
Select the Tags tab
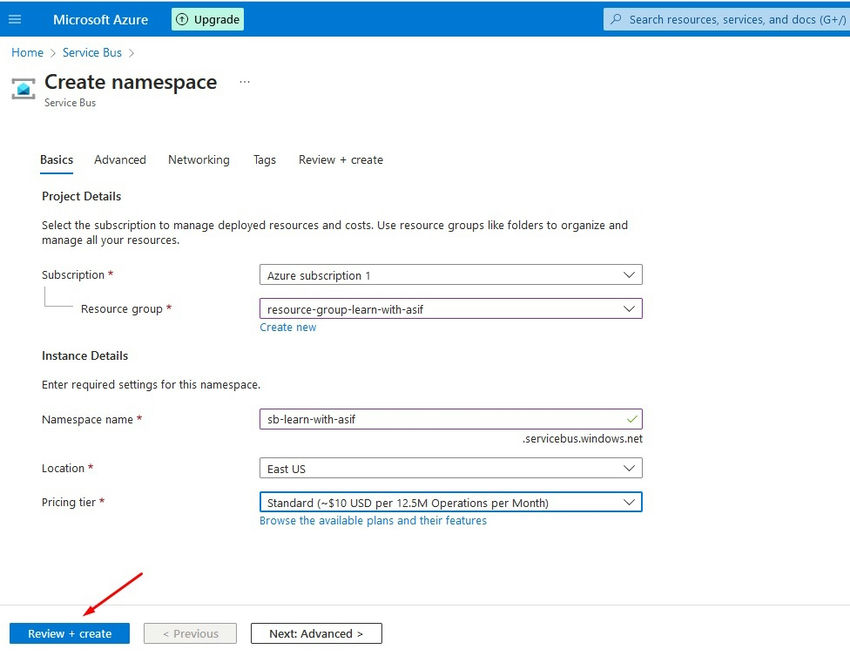tap(264, 160)
